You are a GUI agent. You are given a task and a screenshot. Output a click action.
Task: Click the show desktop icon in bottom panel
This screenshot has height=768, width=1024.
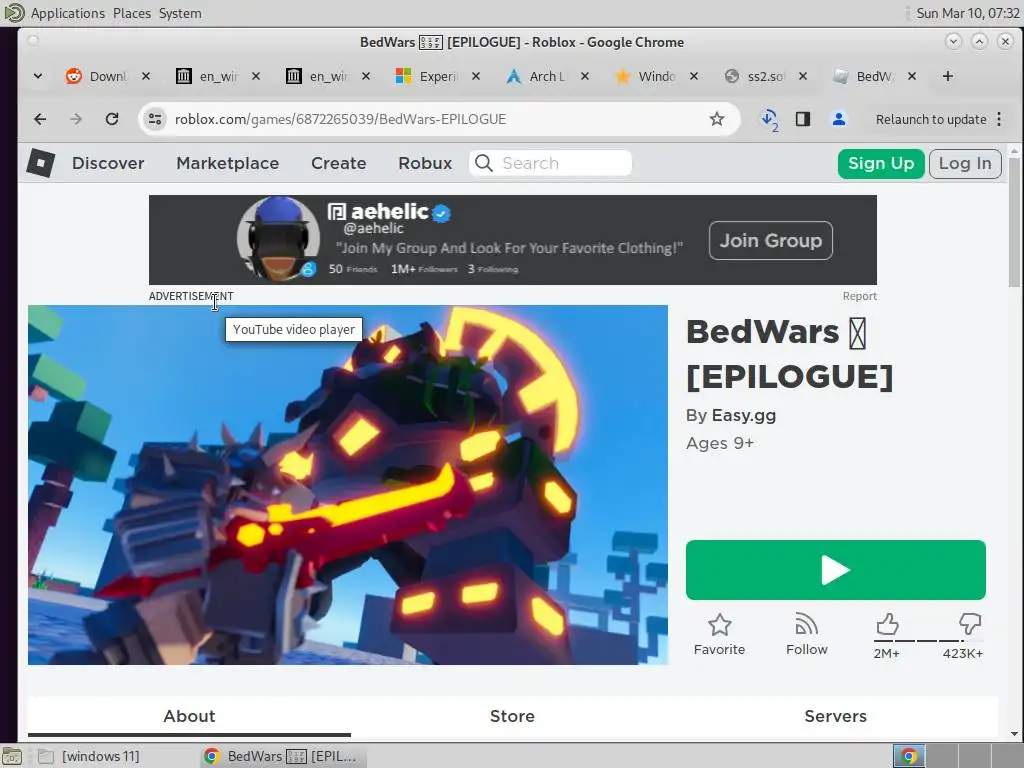(x=12, y=756)
